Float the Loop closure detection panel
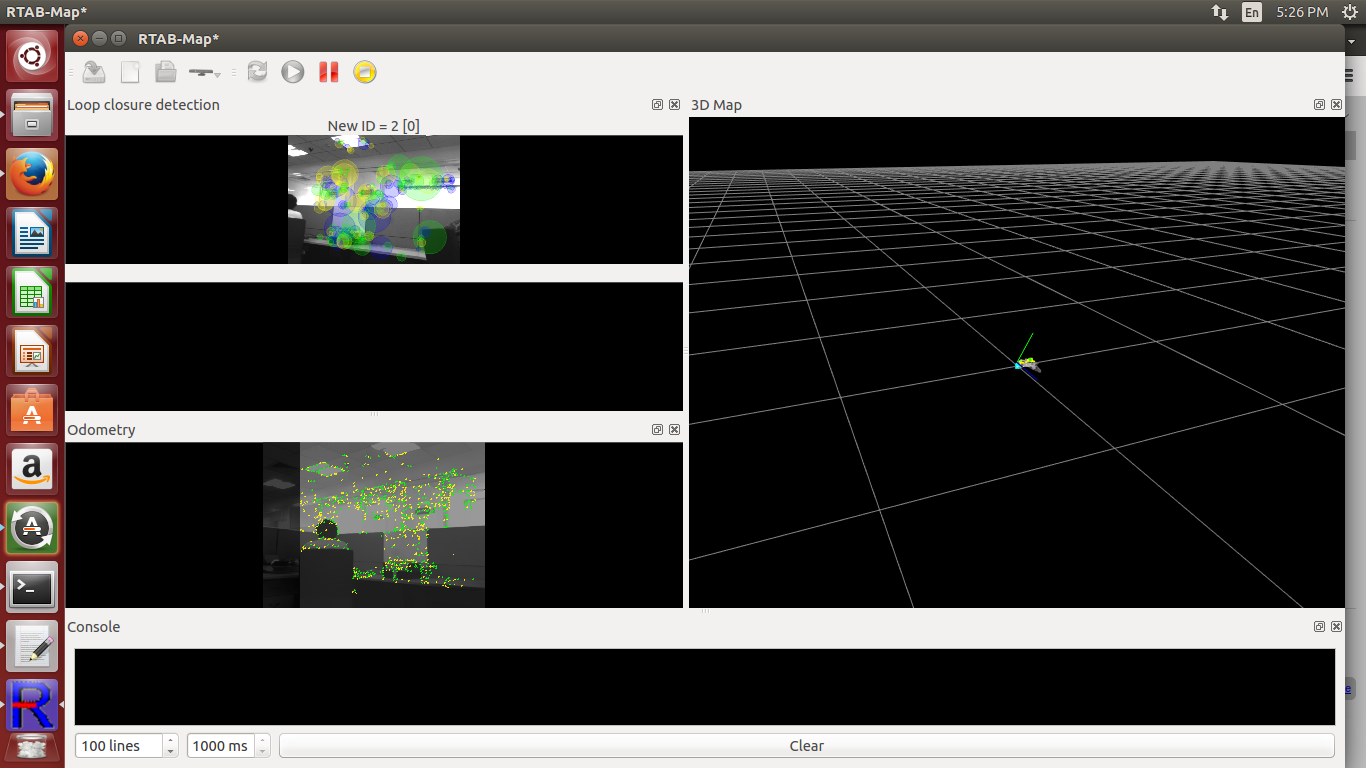 [x=657, y=105]
